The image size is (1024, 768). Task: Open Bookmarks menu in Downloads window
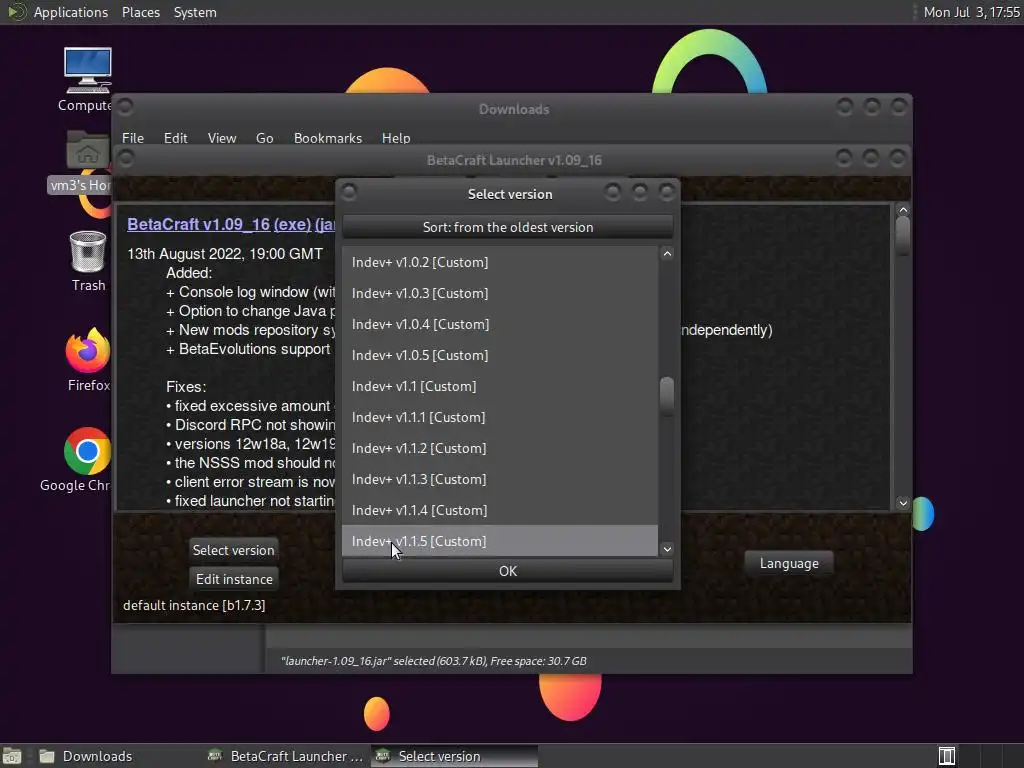pyautogui.click(x=328, y=138)
